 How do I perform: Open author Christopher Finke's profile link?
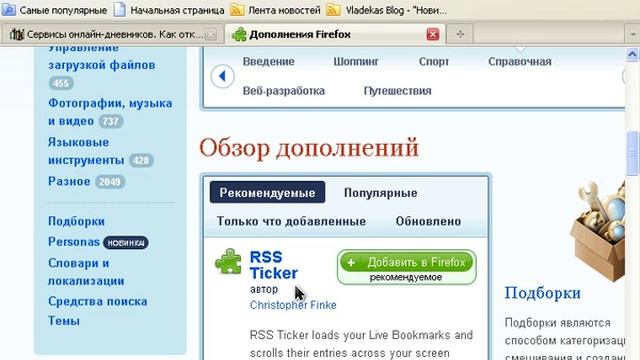(x=293, y=305)
